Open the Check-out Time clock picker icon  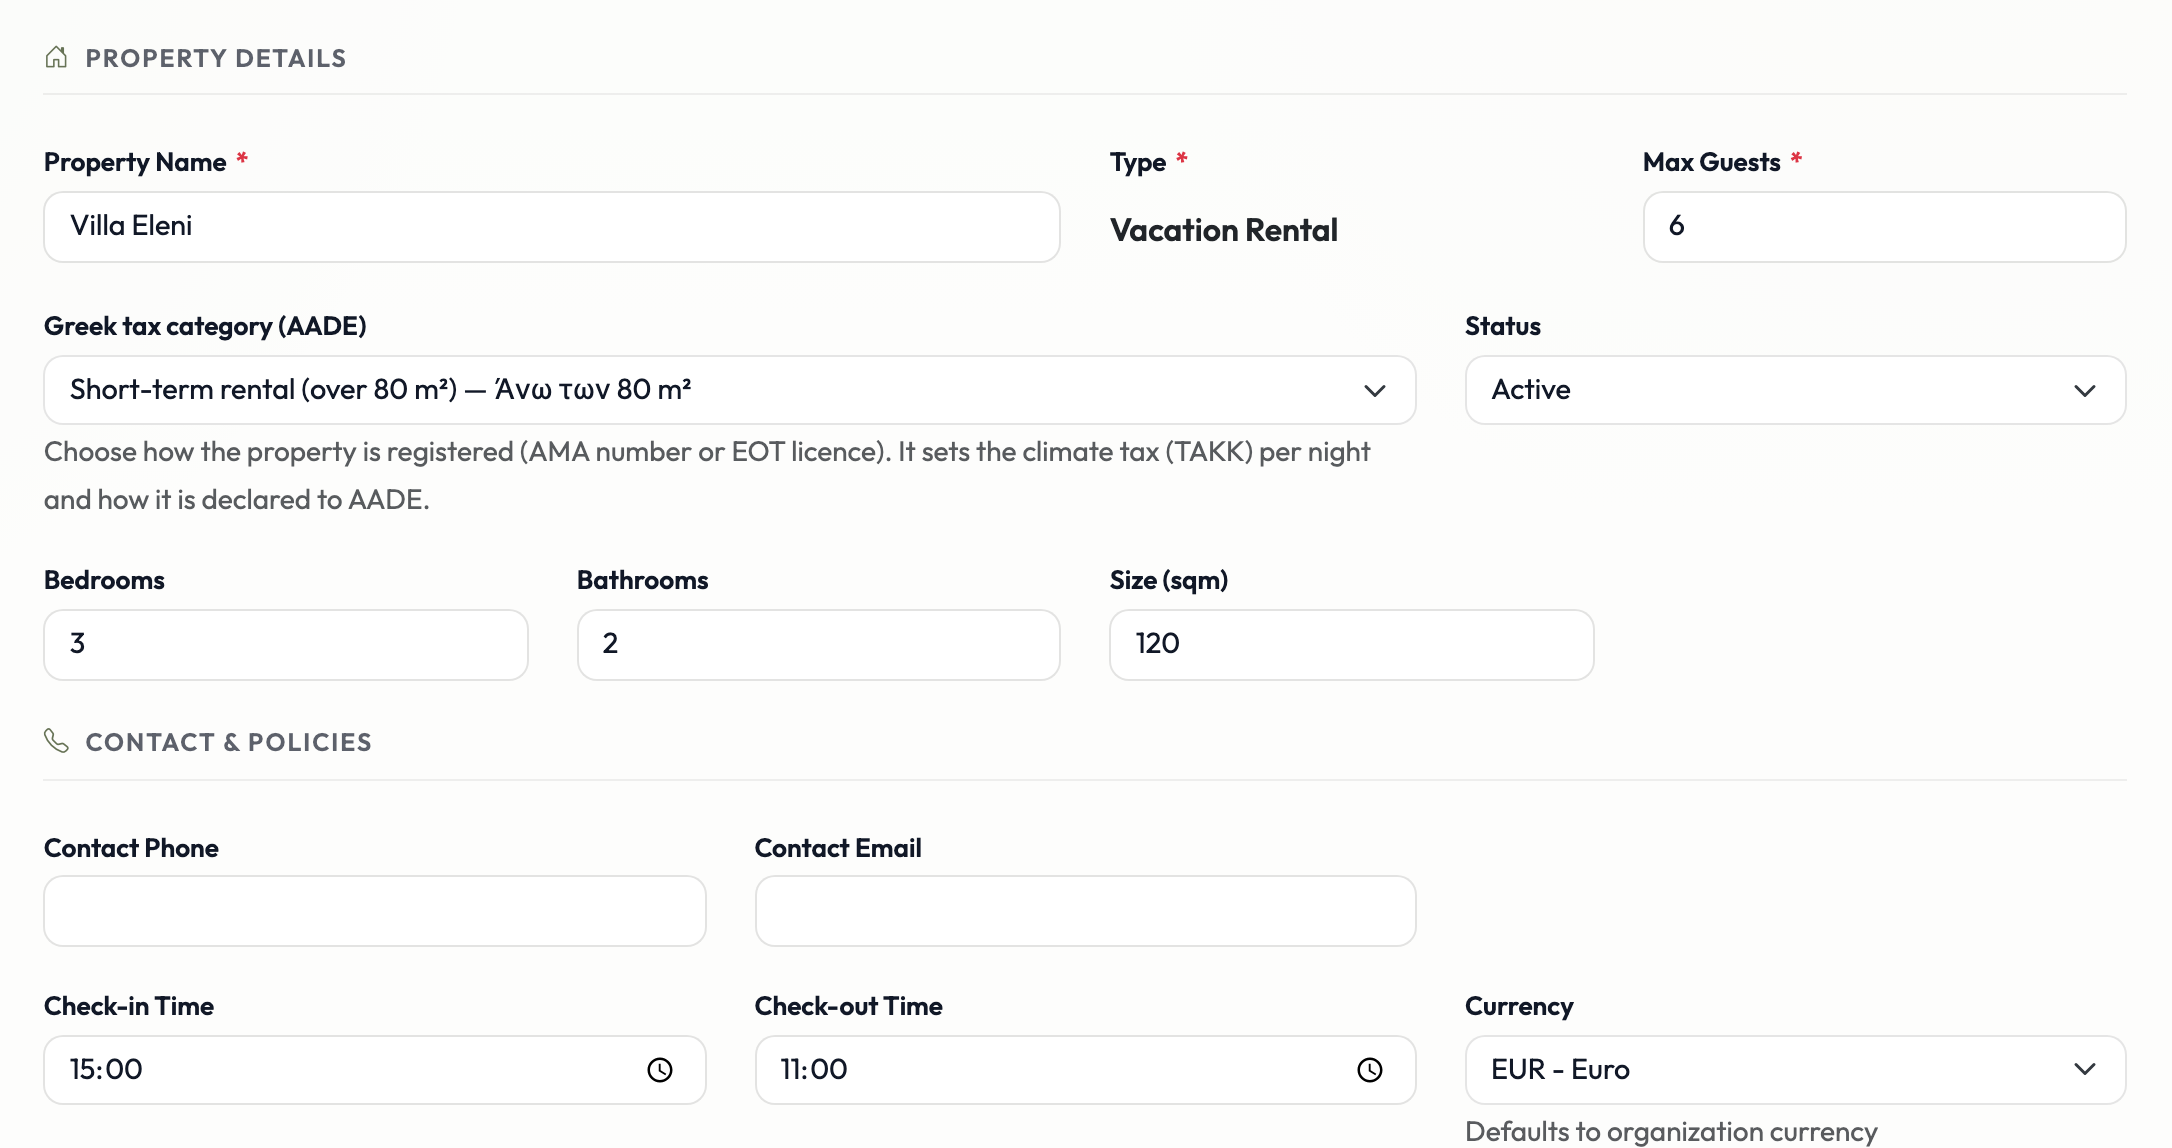pyautogui.click(x=1370, y=1070)
